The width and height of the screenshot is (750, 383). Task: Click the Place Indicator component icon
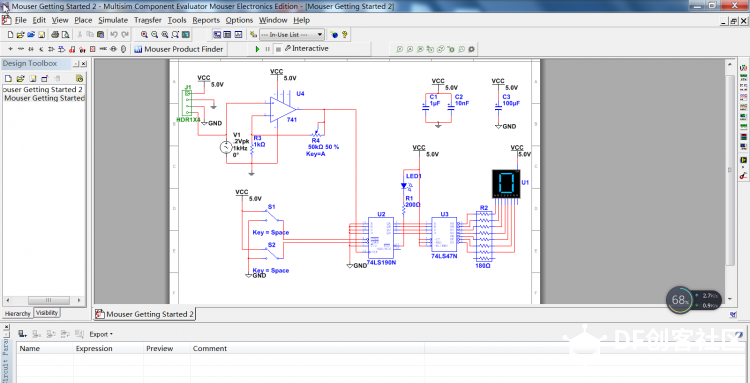click(93, 49)
